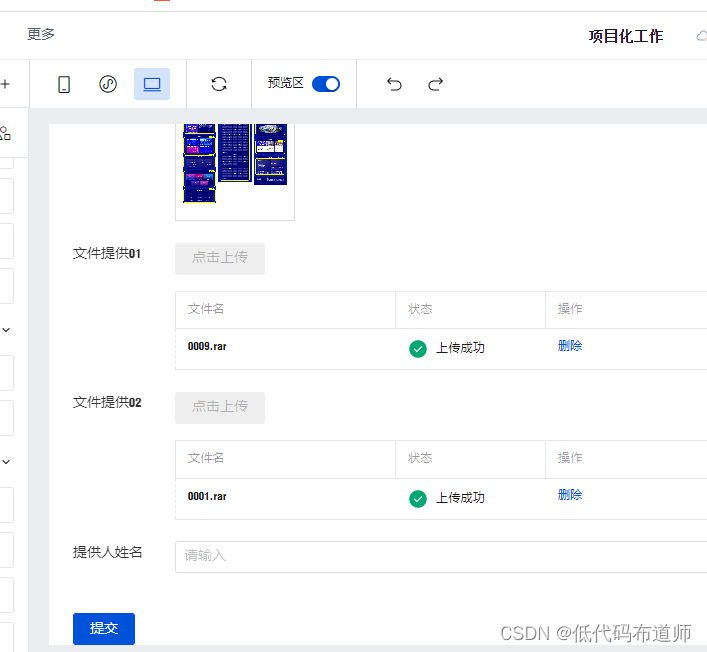
Task: Select the desktop PC preview mode
Action: [x=152, y=84]
